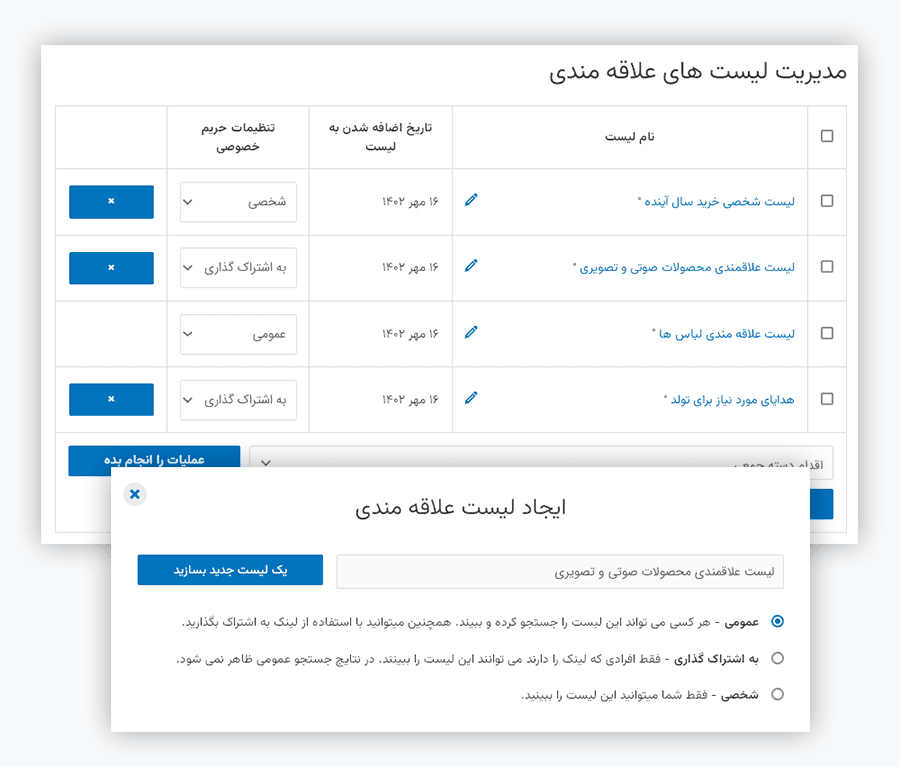
Task: Click heading 'مدیریت لیست های علاقه مندی'
Action: pyautogui.click(x=697, y=72)
